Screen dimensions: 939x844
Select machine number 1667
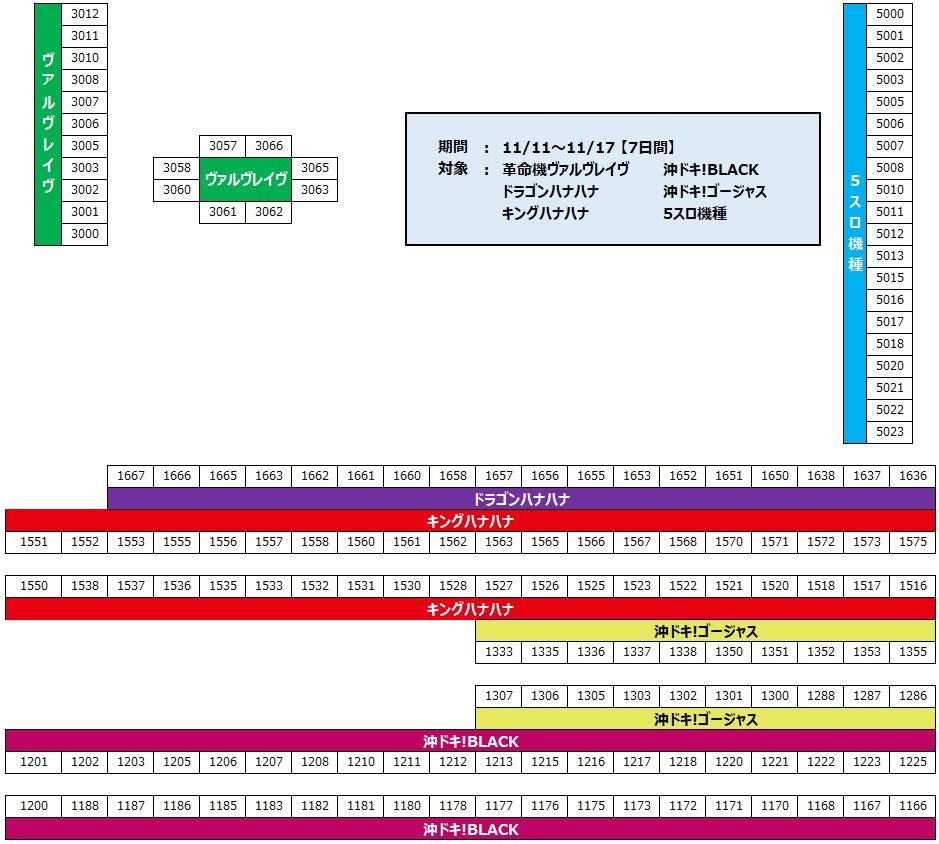pos(130,476)
